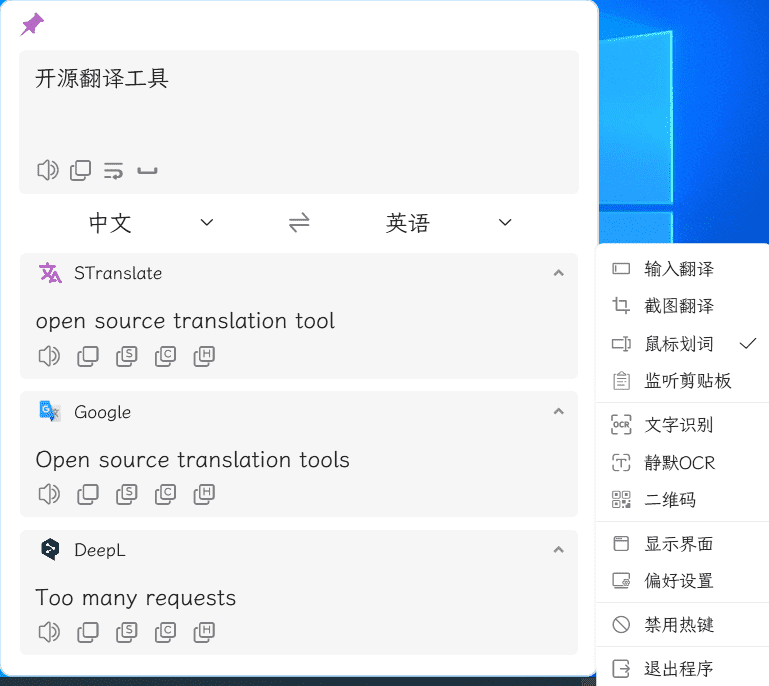The width and height of the screenshot is (769, 686).
Task: Click inside the source text input box
Action: click(x=300, y=110)
